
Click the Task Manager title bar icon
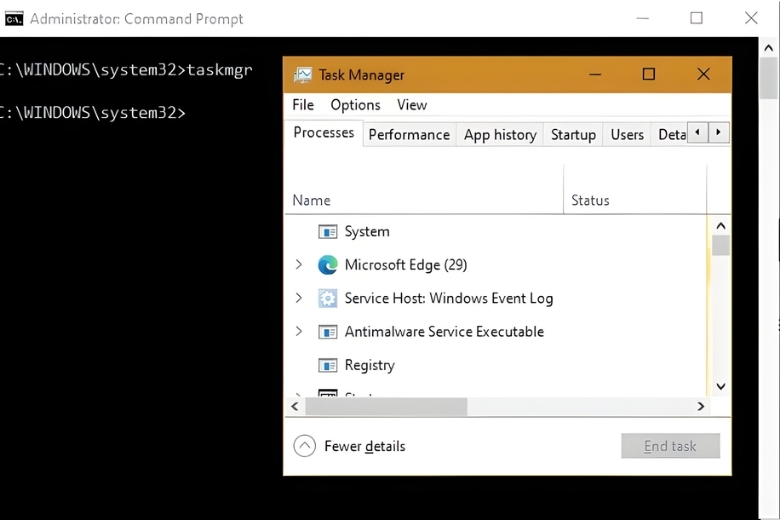click(302, 75)
